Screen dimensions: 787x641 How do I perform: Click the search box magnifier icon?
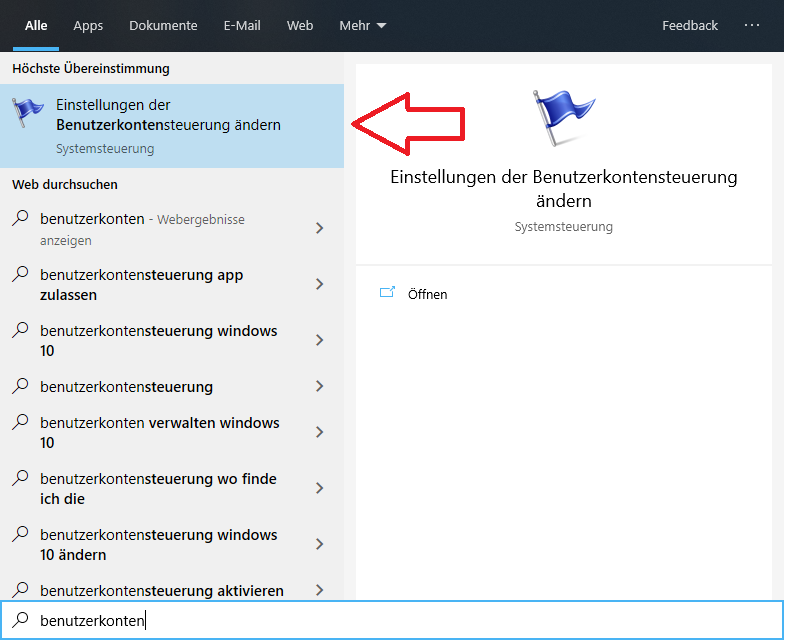(x=20, y=620)
